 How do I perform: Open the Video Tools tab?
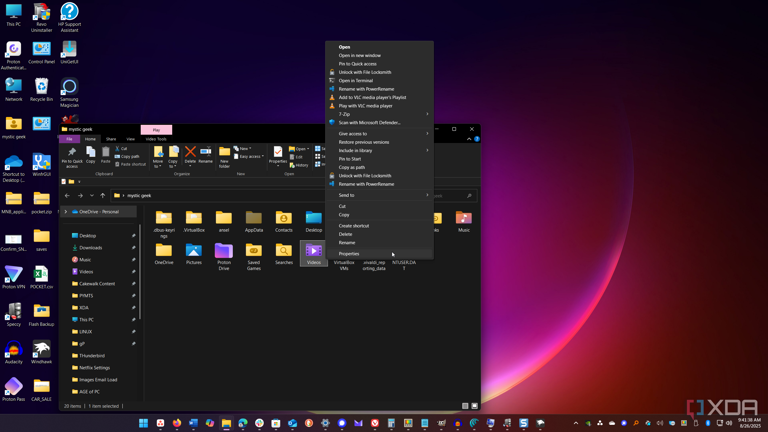point(156,139)
